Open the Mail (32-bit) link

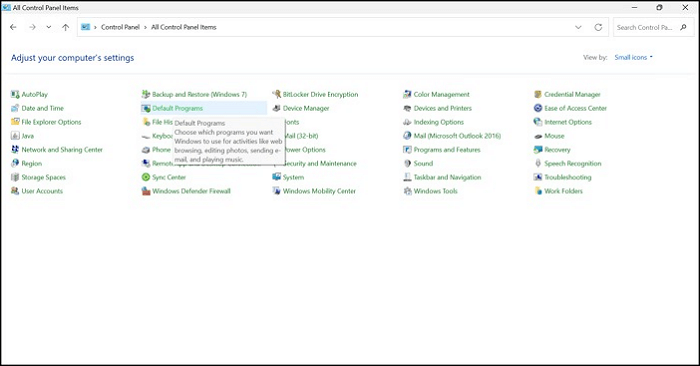[x=302, y=136]
